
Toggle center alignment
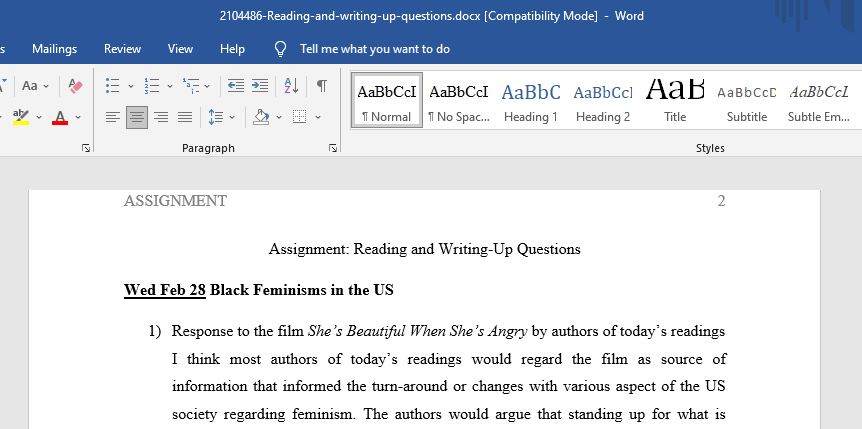[x=137, y=117]
